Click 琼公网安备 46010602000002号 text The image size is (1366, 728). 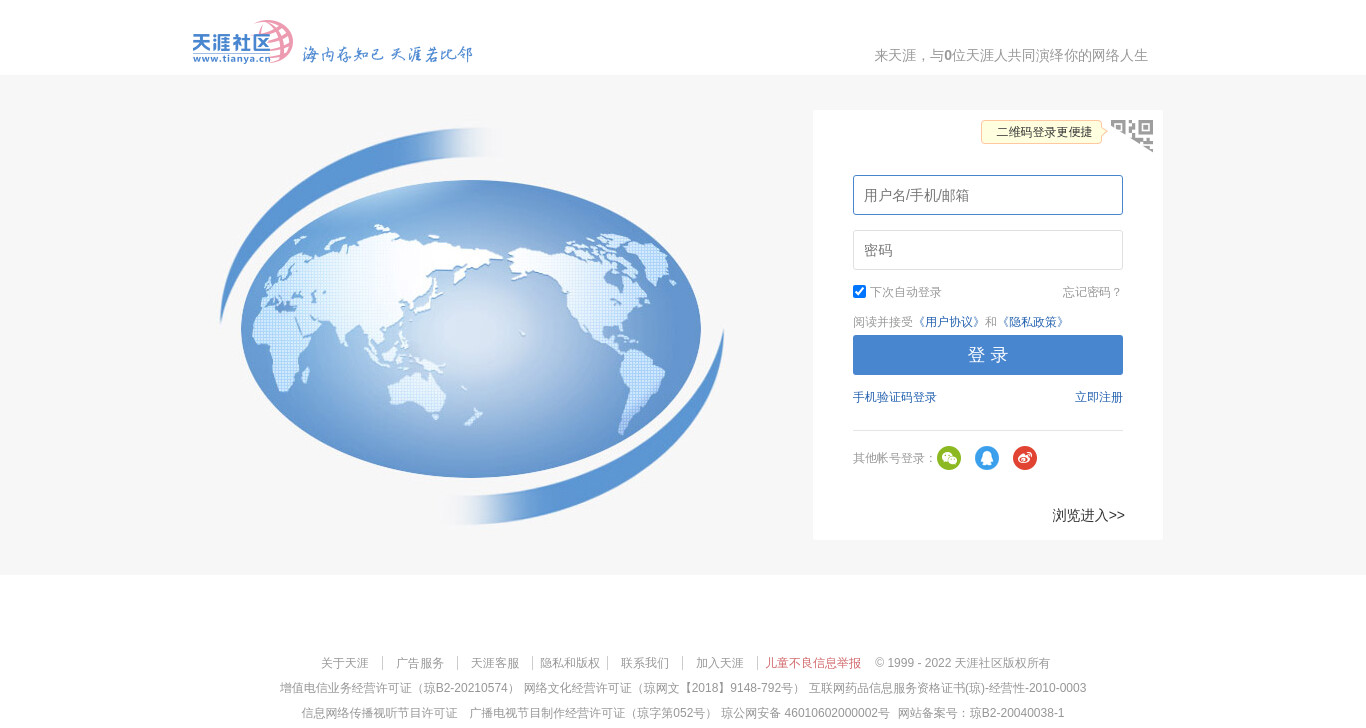[x=805, y=713]
